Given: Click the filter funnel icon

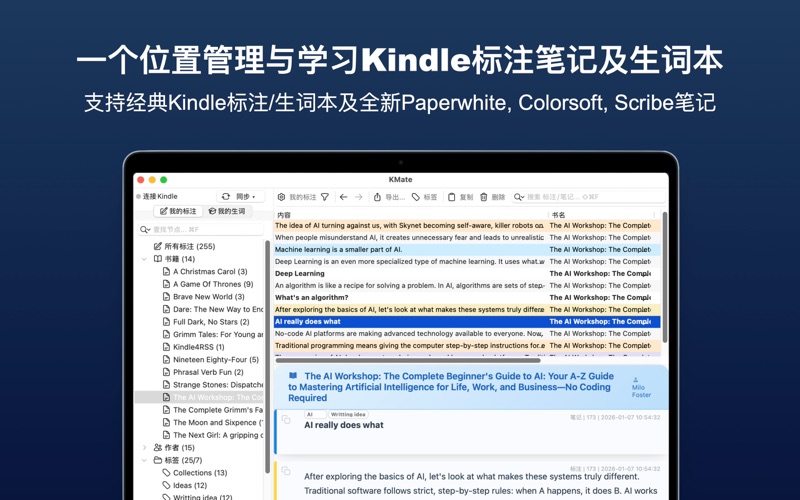Looking at the screenshot, I should [325, 197].
